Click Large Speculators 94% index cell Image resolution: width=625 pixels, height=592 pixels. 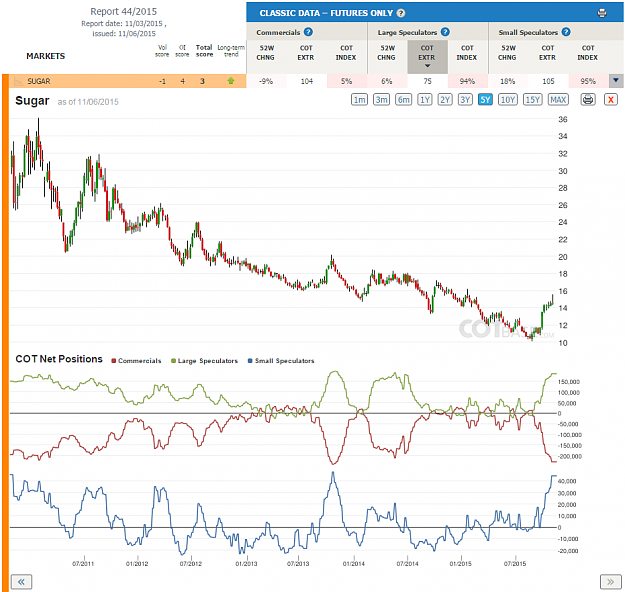[x=467, y=81]
